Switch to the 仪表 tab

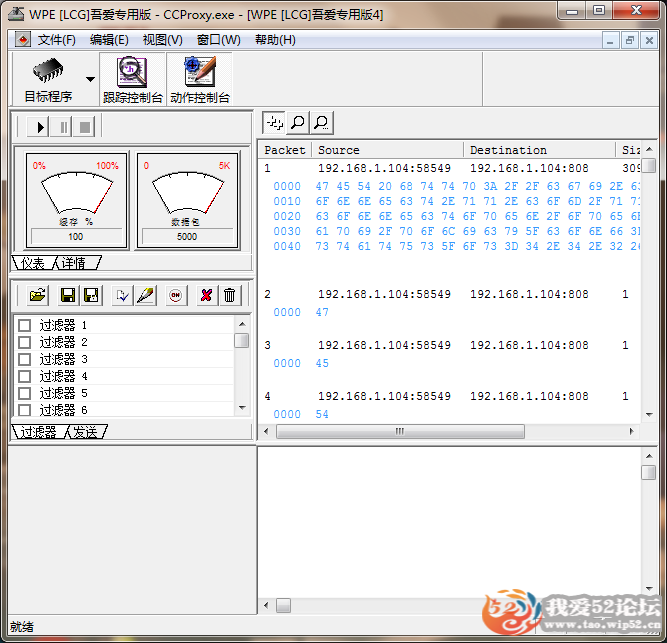tap(33, 263)
